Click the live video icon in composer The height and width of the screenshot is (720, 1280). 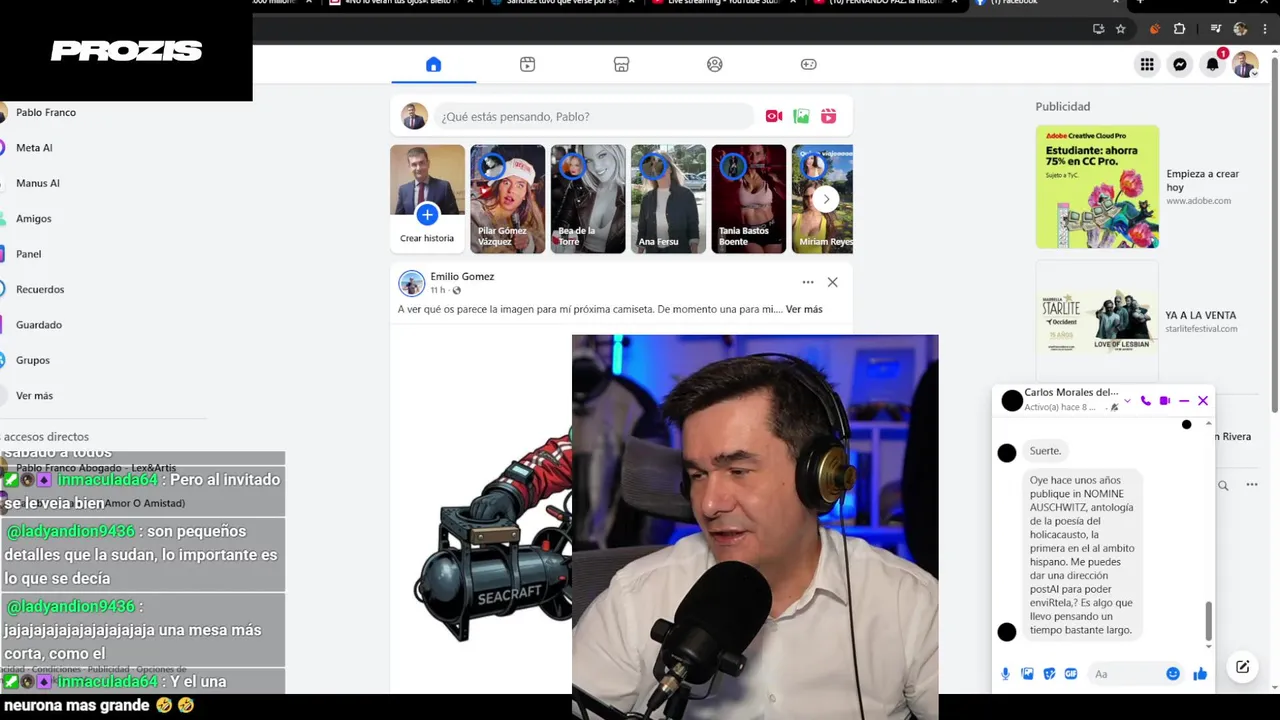point(773,116)
